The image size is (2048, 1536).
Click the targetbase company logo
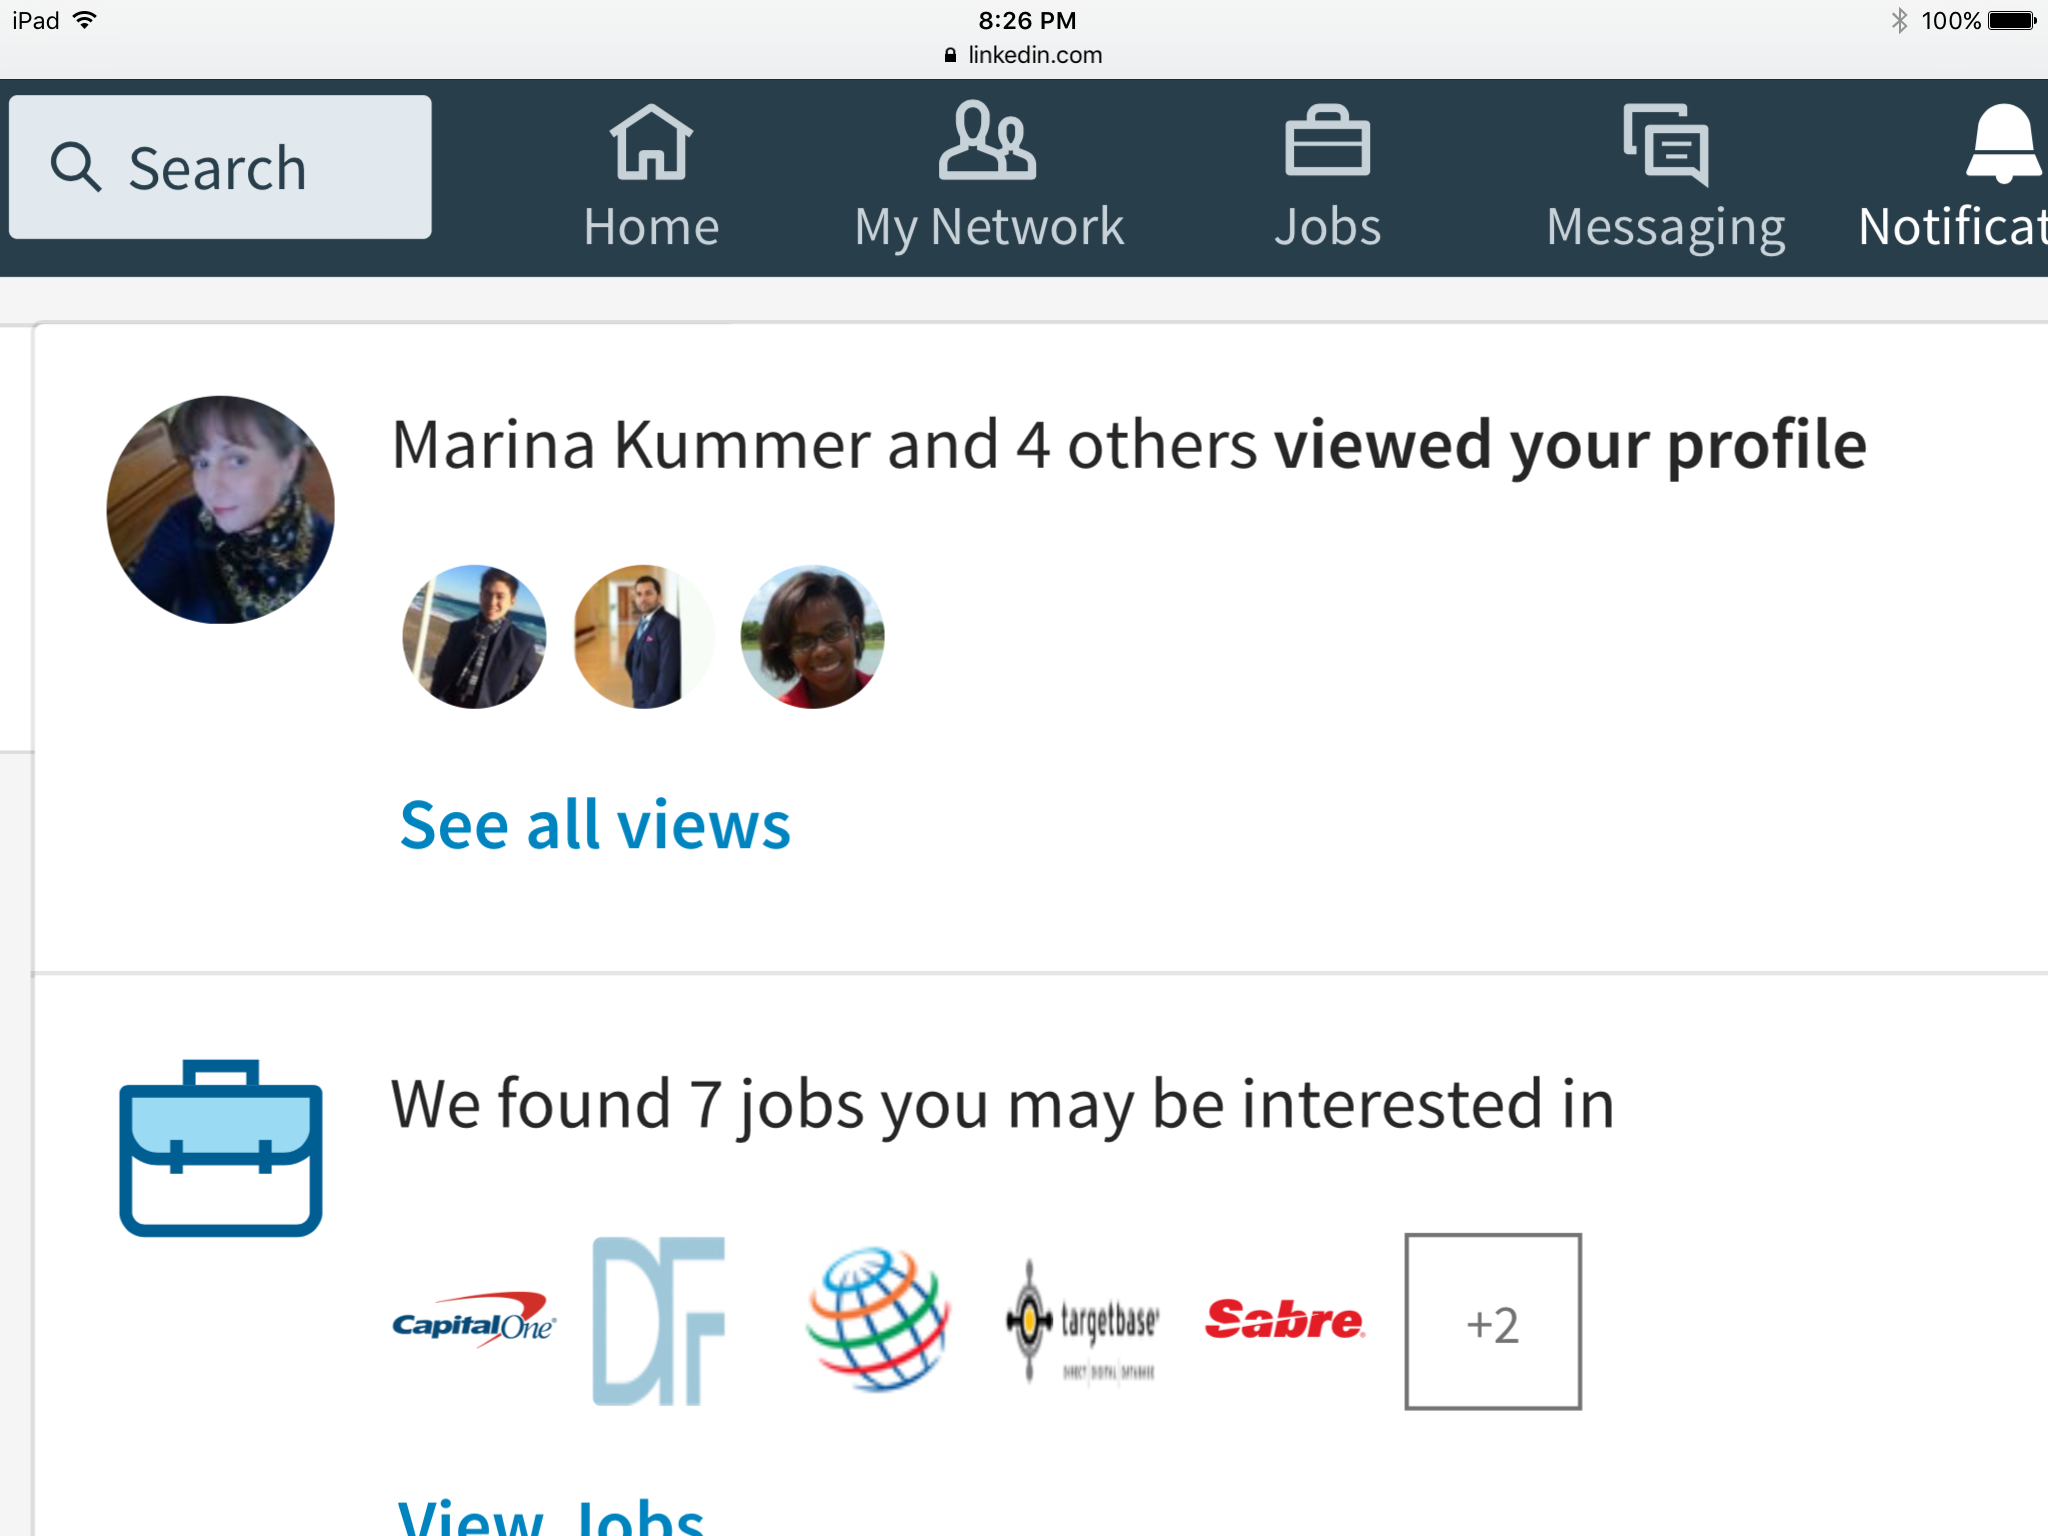(1084, 1322)
